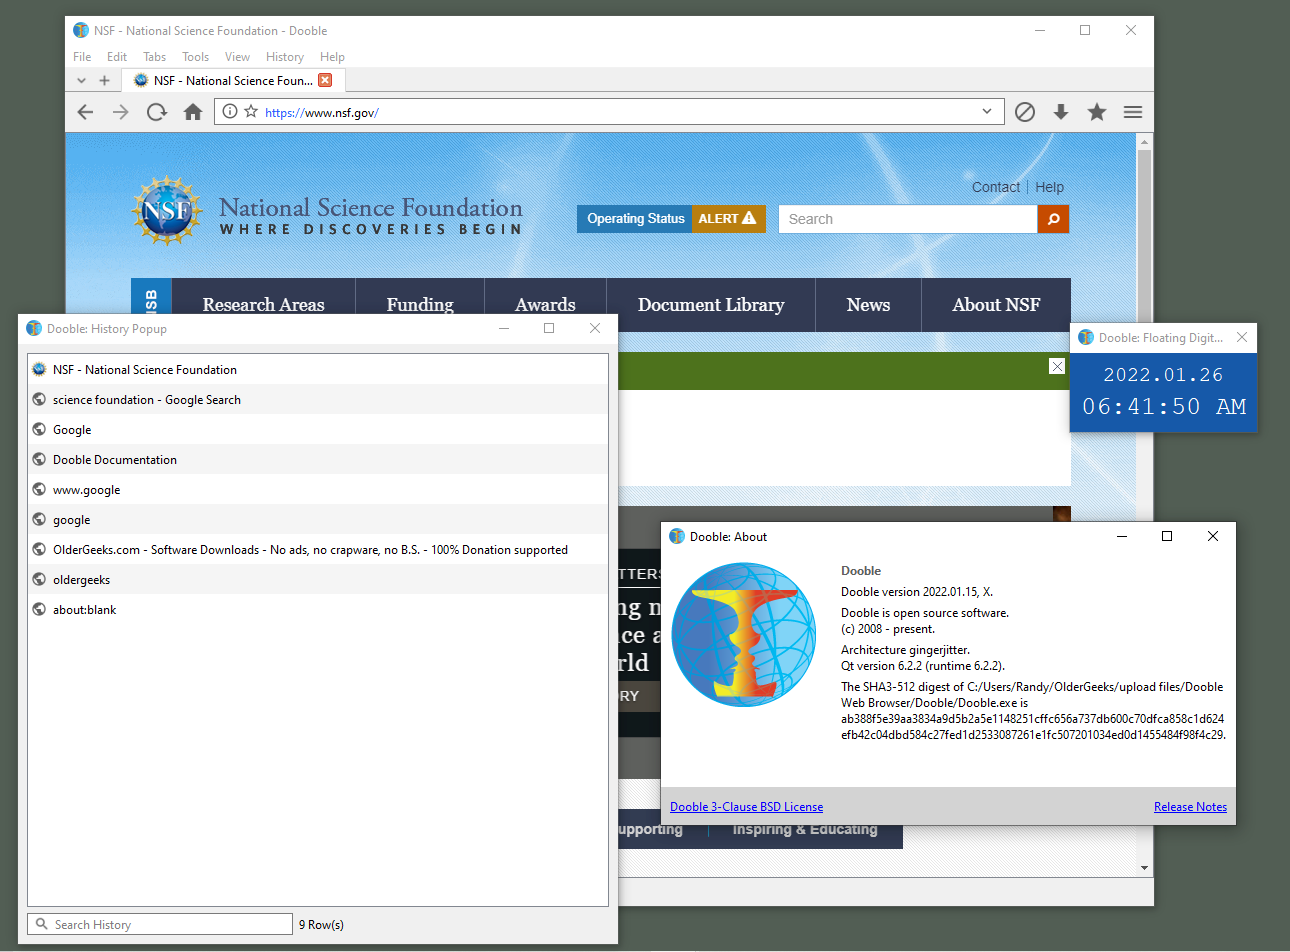
Task: Select history row science foundation - Google Search
Action: [x=318, y=399]
